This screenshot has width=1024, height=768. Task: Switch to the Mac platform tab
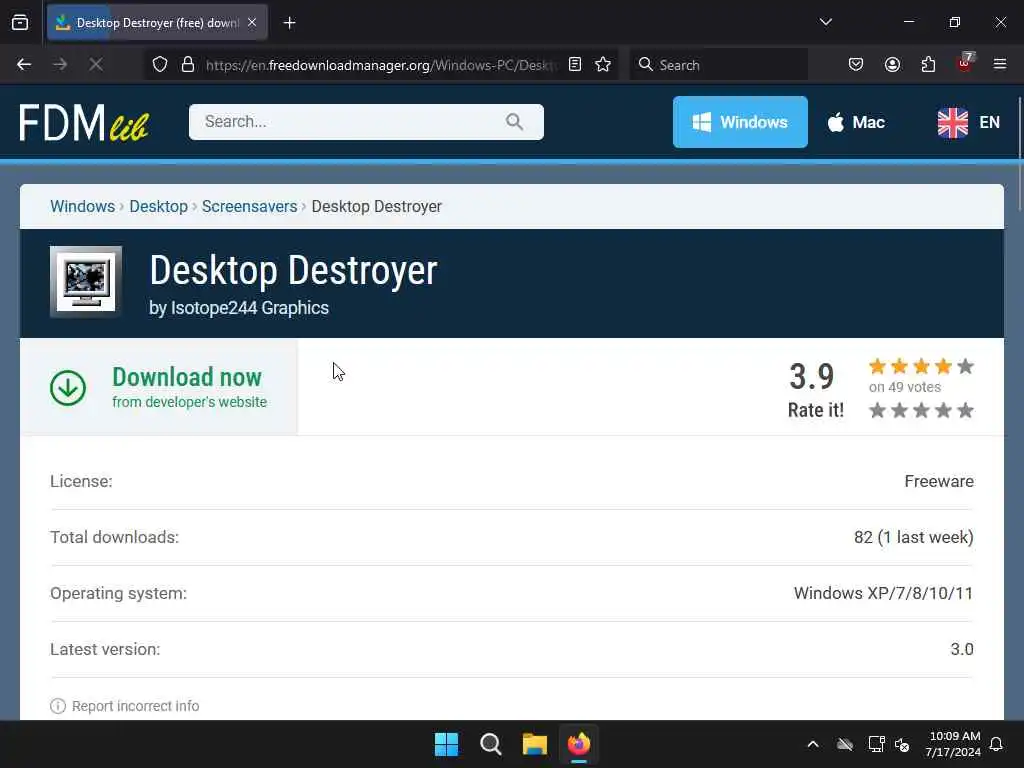click(856, 122)
